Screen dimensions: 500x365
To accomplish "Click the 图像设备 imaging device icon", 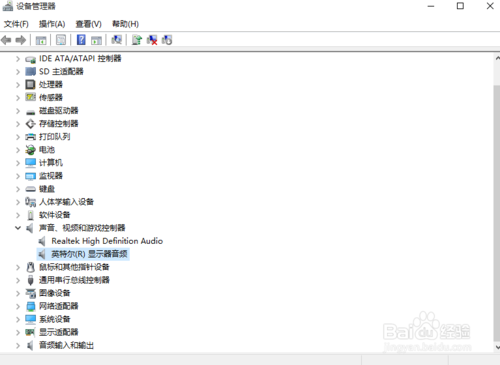I will [x=31, y=293].
